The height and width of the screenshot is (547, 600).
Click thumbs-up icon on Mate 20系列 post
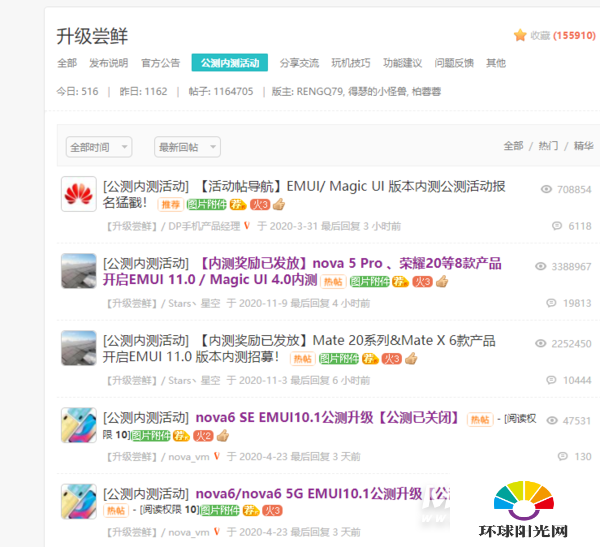click(x=411, y=359)
